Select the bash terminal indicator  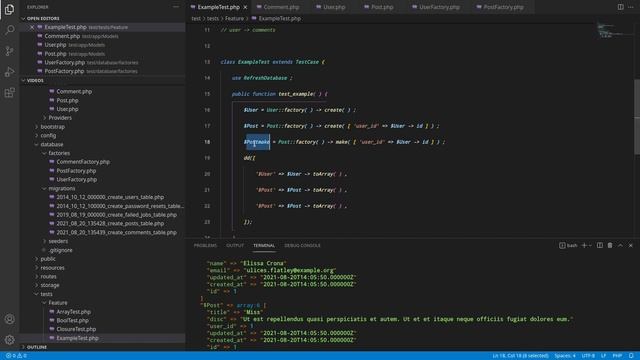(x=568, y=245)
